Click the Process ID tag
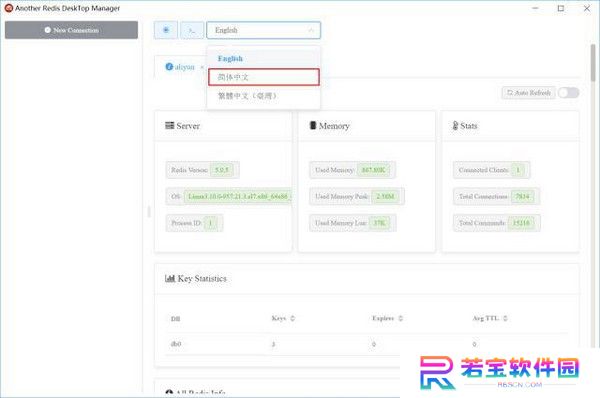 194,223
